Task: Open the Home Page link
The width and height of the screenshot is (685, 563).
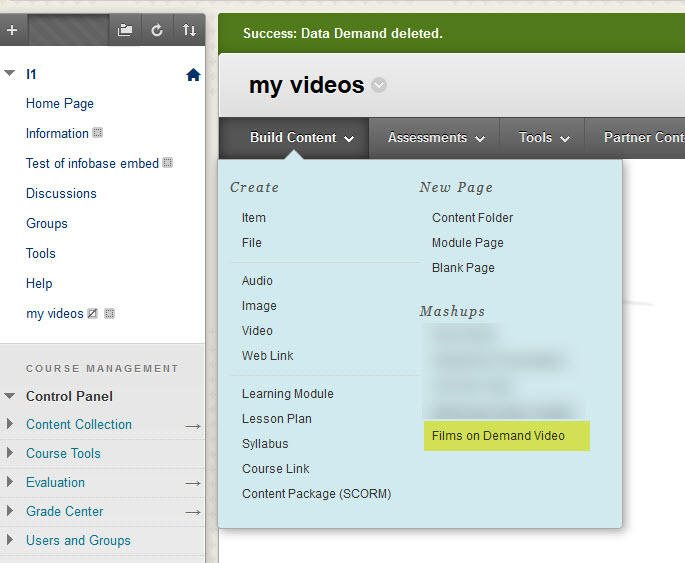Action: 60,104
